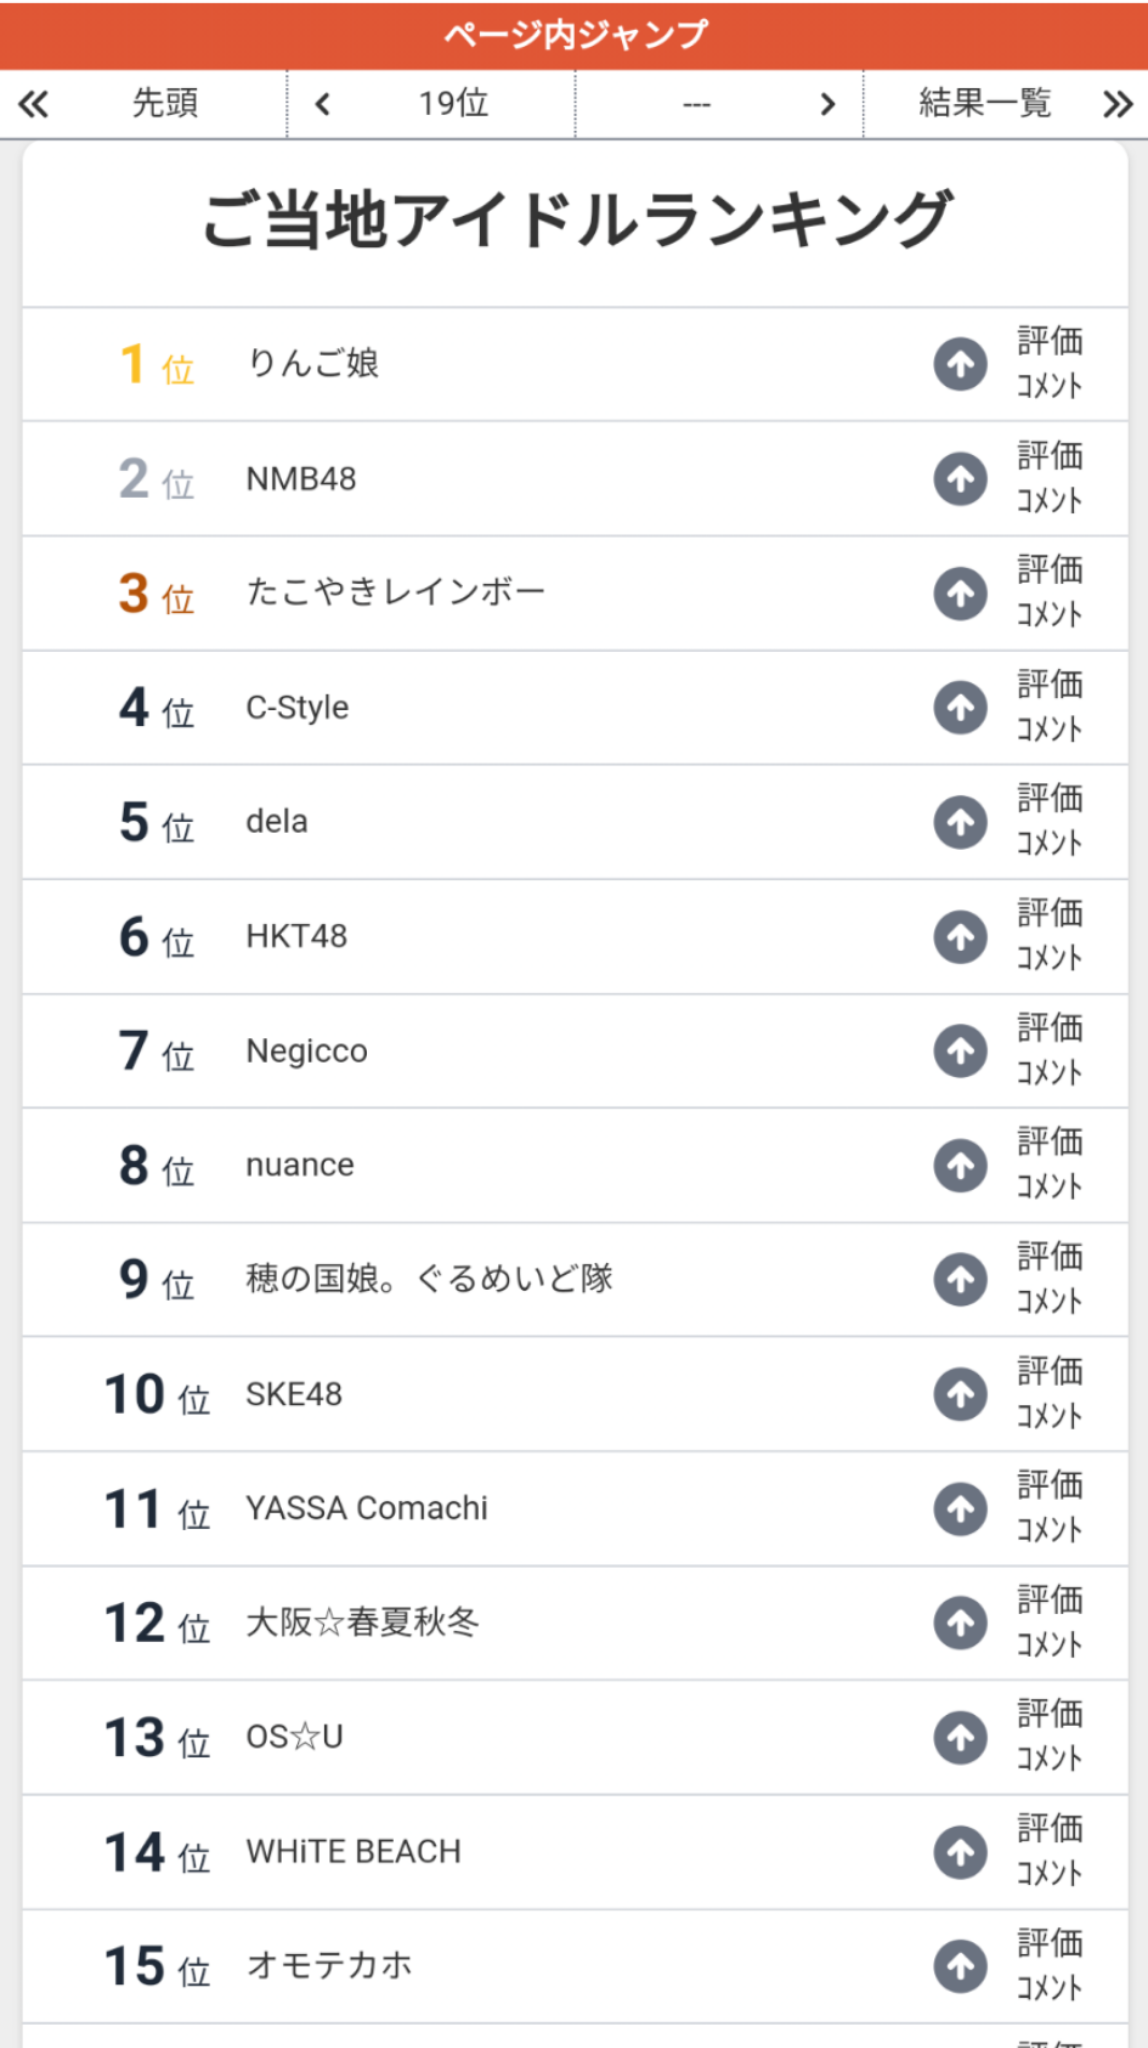Upvote SKE48 with the circle arrow
This screenshot has width=1148, height=2048.
(960, 1394)
